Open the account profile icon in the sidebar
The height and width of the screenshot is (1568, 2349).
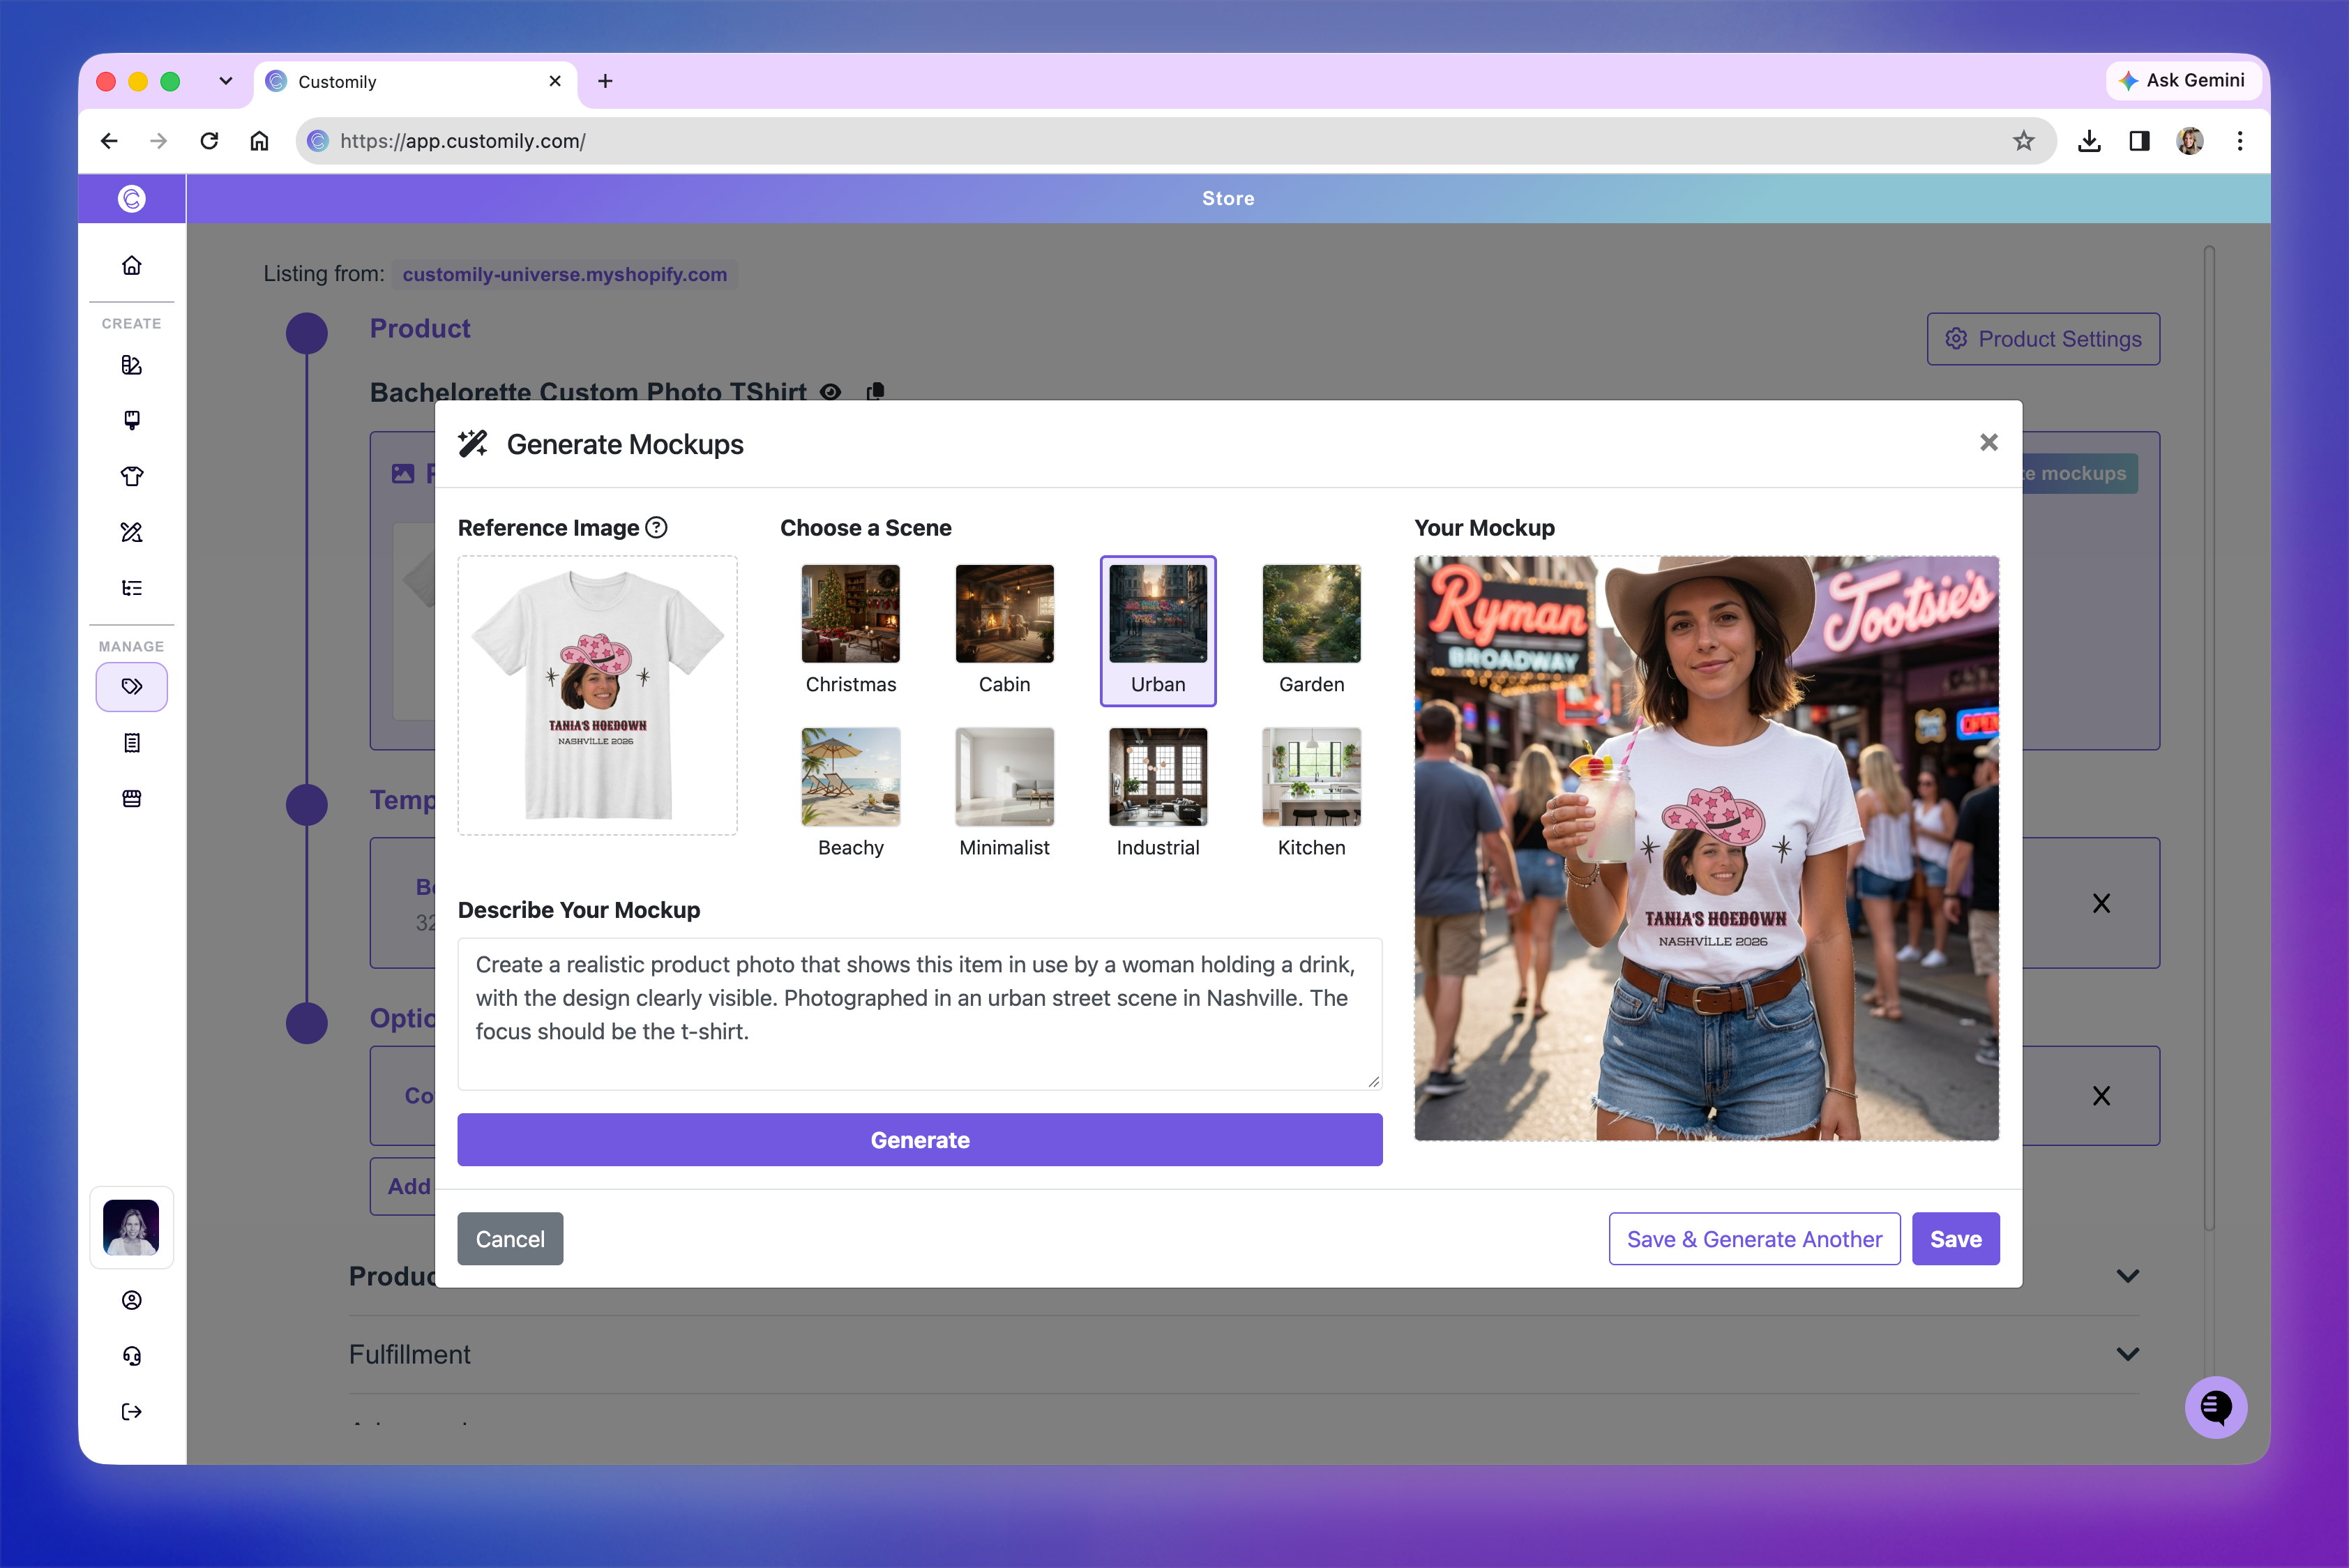(x=131, y=1300)
